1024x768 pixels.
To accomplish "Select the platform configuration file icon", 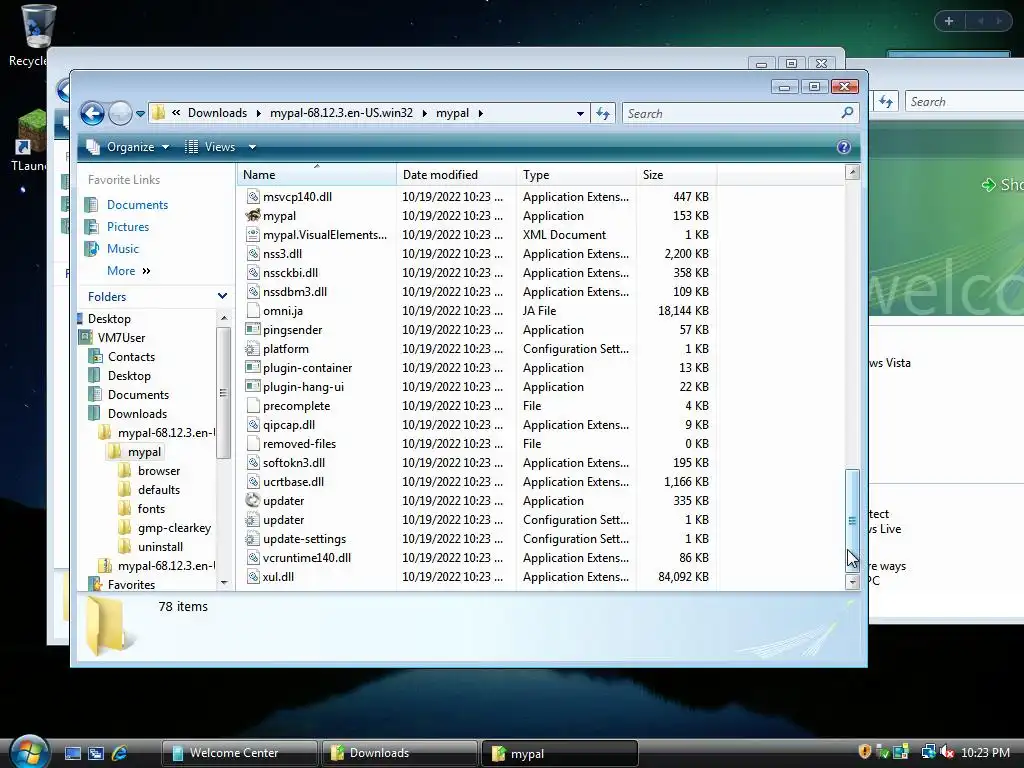I will pyautogui.click(x=253, y=349).
